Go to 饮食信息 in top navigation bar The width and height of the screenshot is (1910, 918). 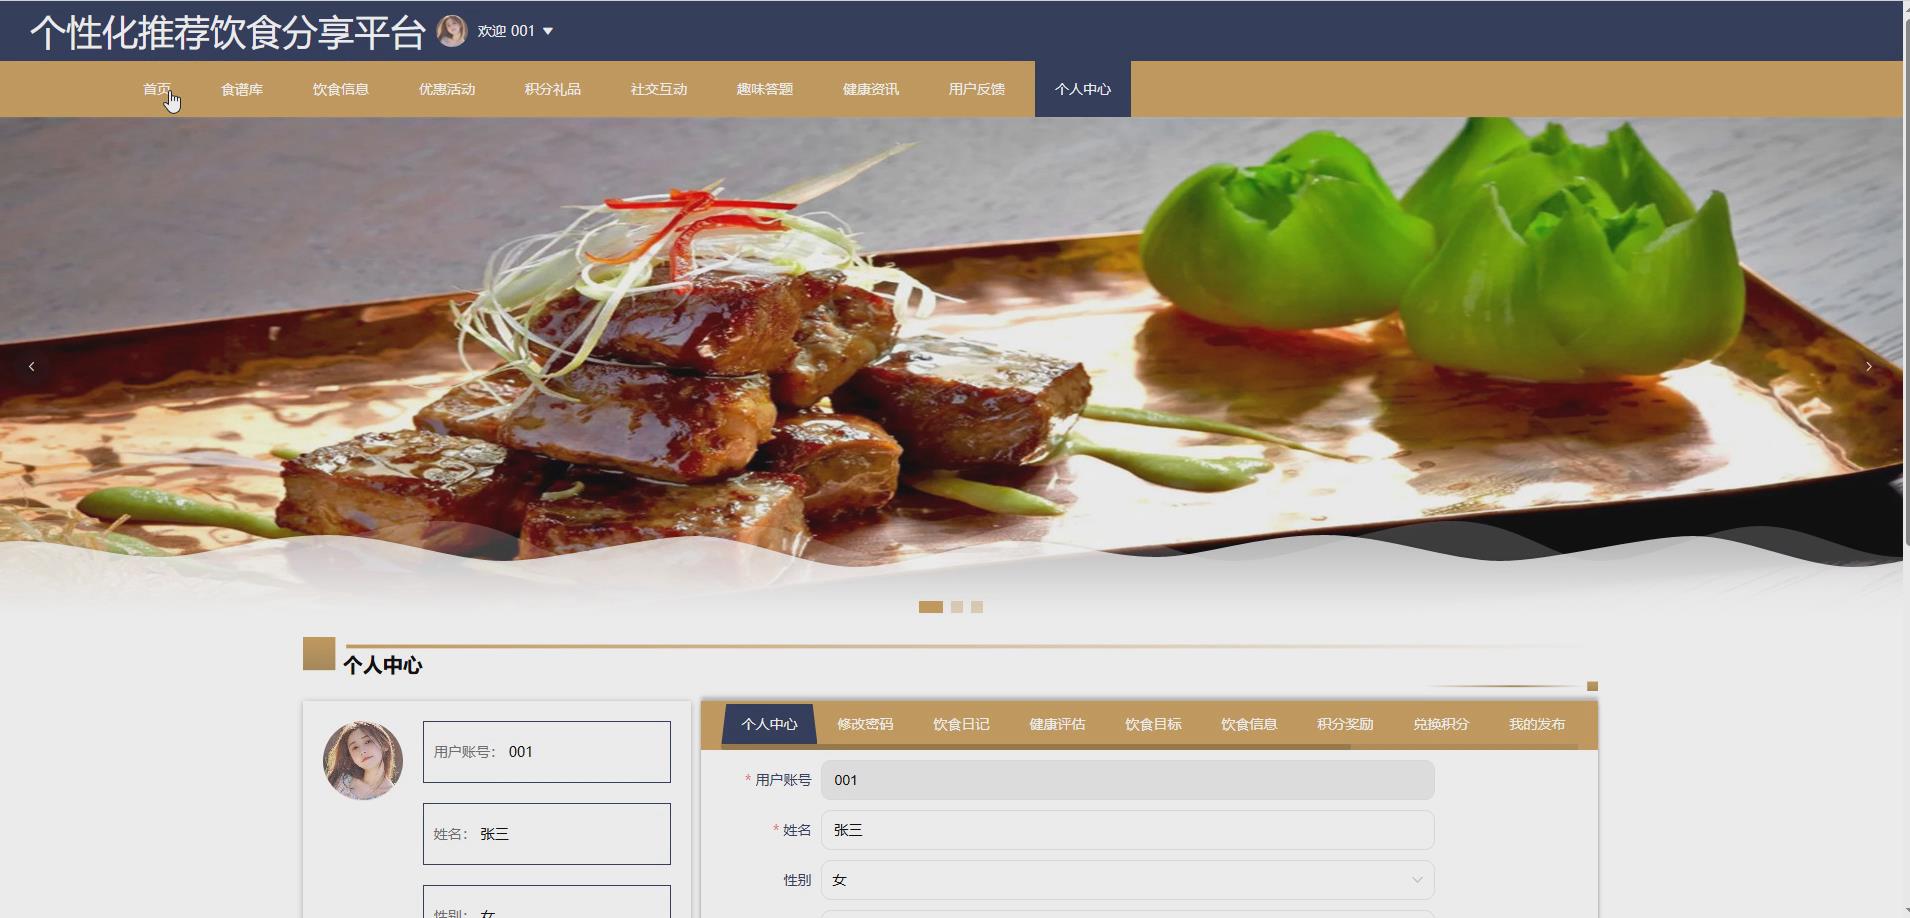click(x=341, y=89)
